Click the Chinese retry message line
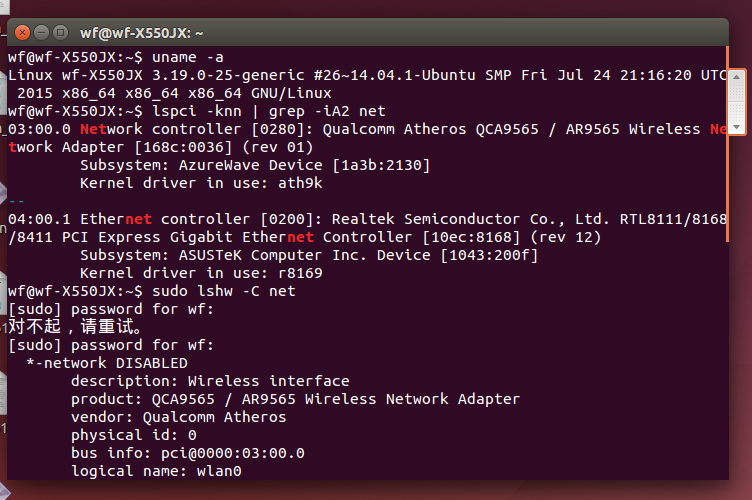Image resolution: width=752 pixels, height=500 pixels. 75,327
